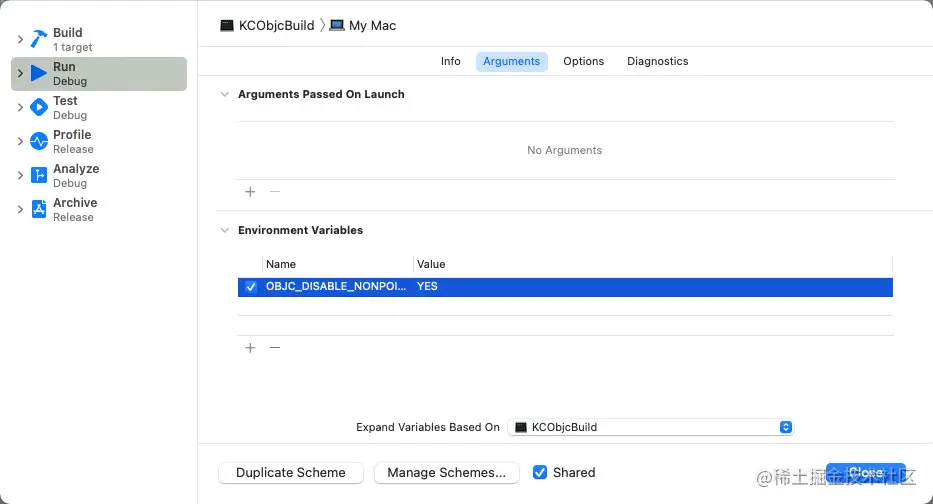Open the Diagnostics tab
Screen dimensions: 933x504
657,61
